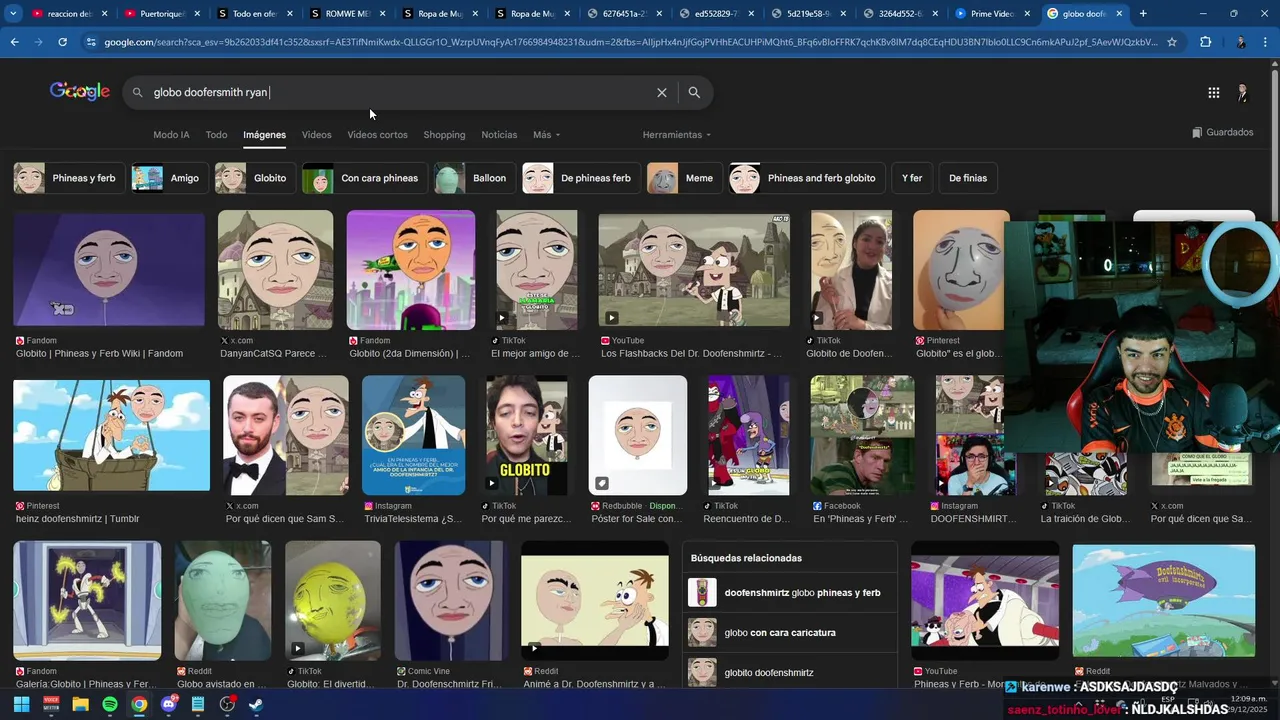
Task: Open related search globo con cara caricatura
Action: 790,633
